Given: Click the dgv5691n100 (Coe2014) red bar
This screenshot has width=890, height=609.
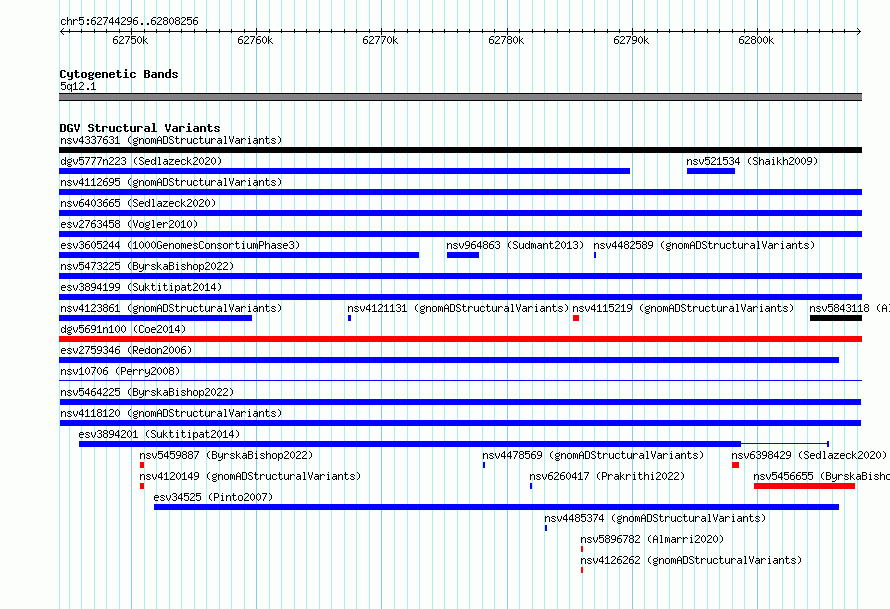Looking at the screenshot, I should pyautogui.click(x=460, y=339).
